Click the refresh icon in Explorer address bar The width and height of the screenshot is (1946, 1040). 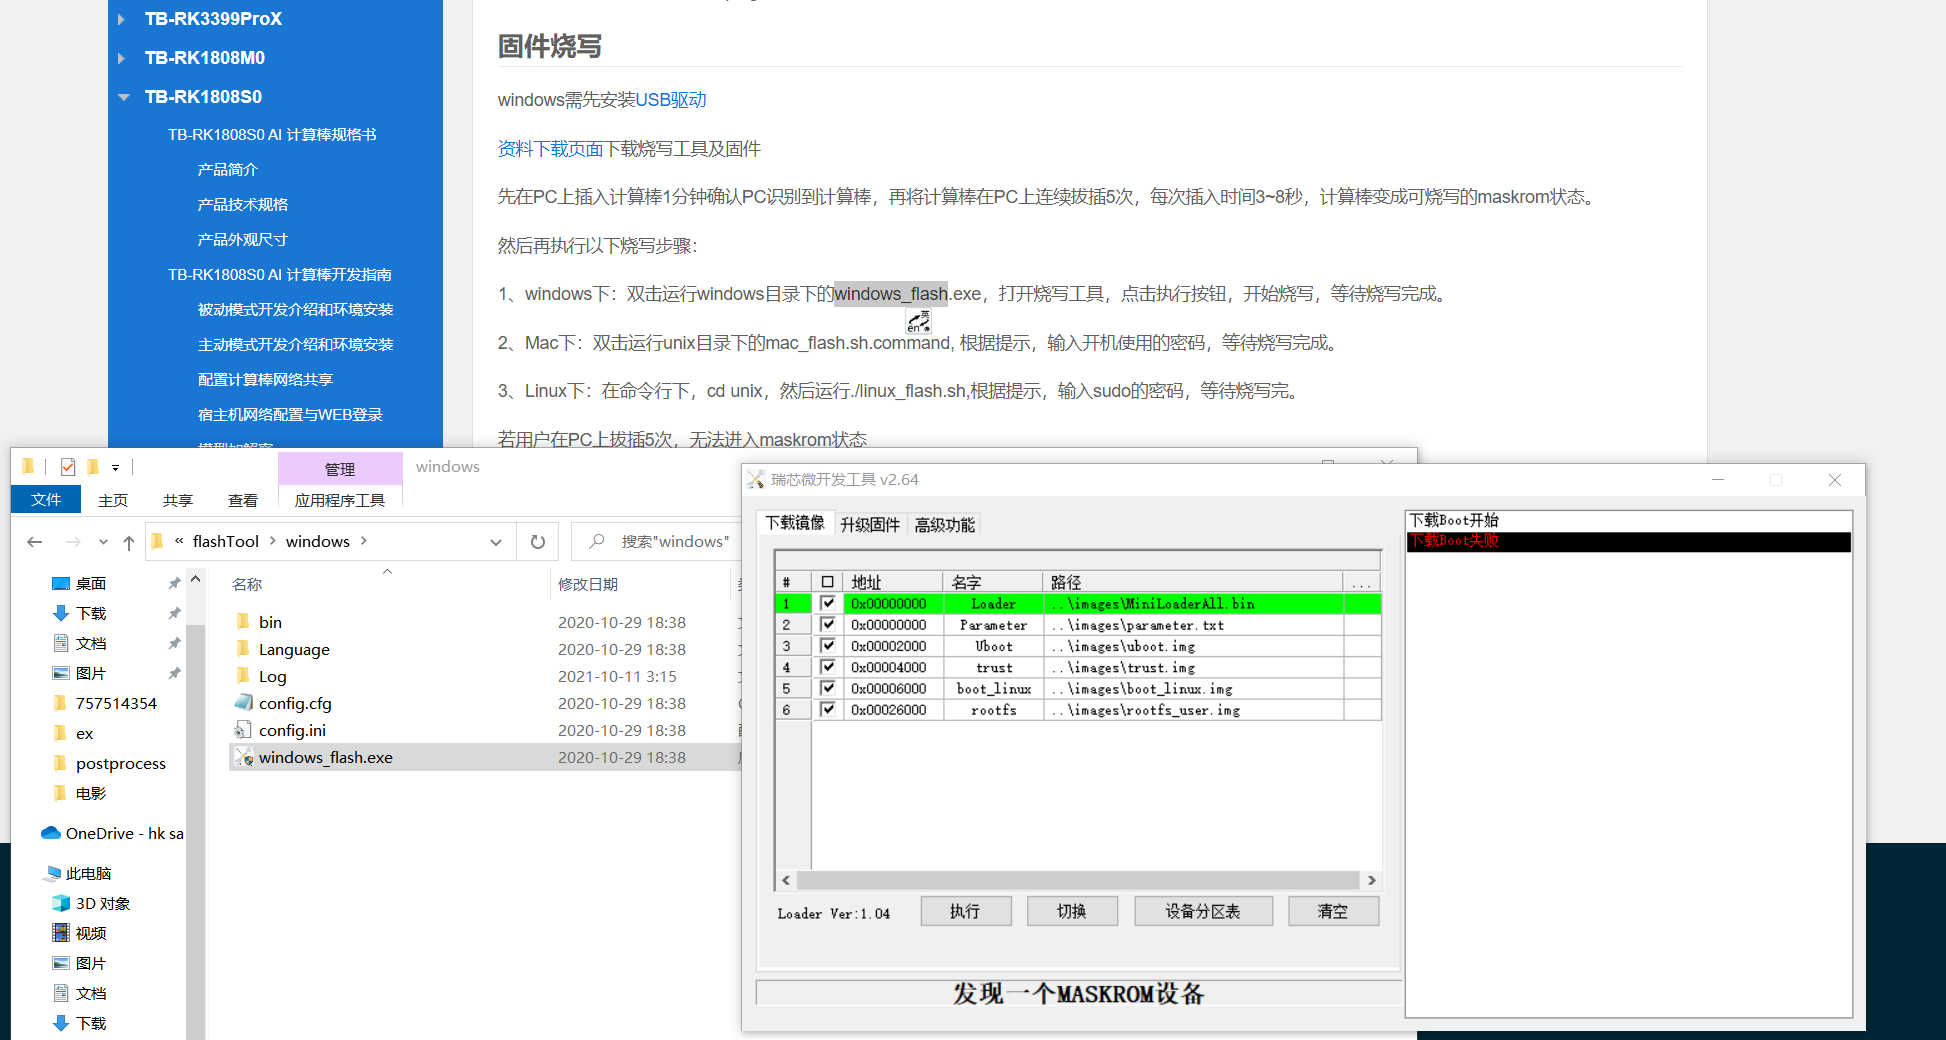click(x=538, y=542)
